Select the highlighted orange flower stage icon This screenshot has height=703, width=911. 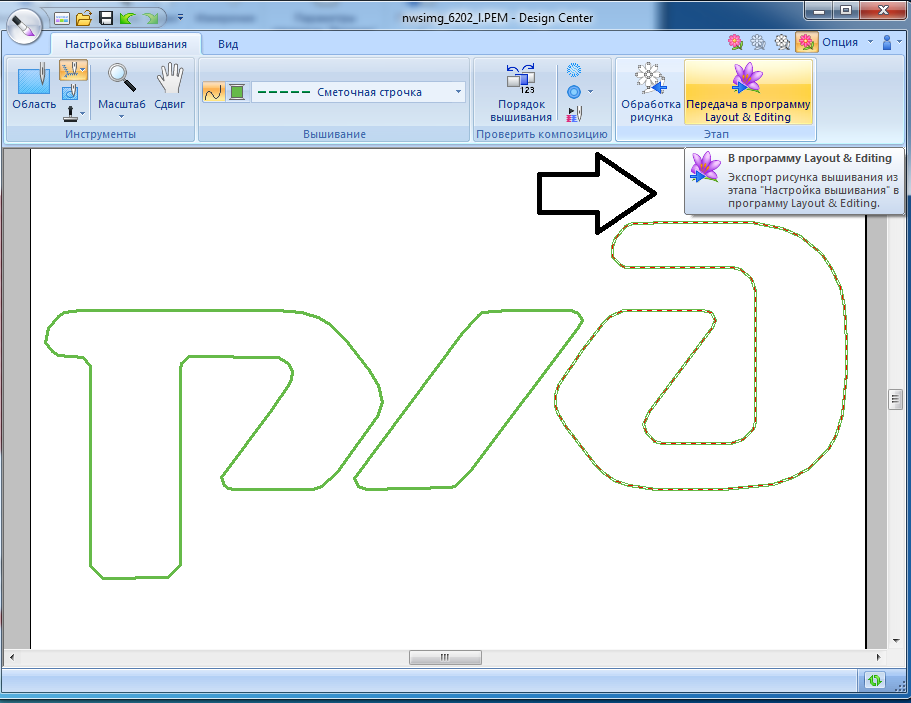click(805, 43)
